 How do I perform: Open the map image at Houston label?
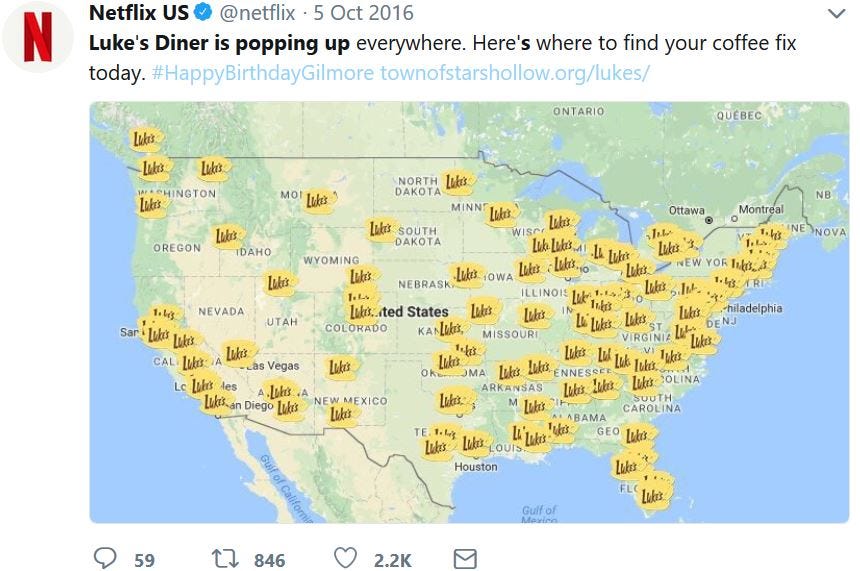coord(475,467)
